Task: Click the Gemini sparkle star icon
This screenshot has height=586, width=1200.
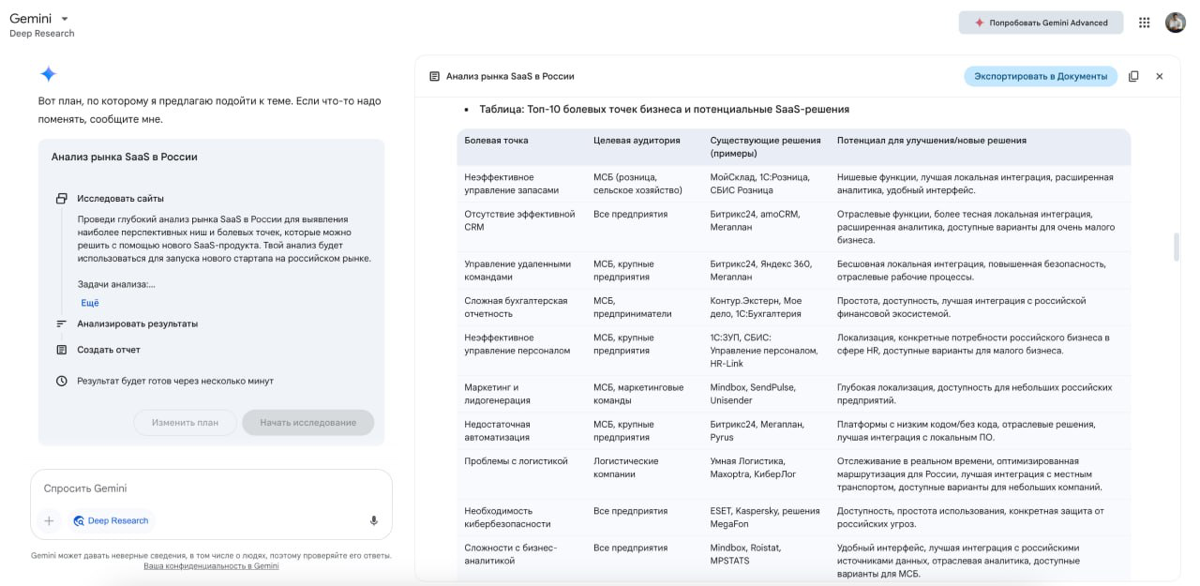Action: point(48,74)
